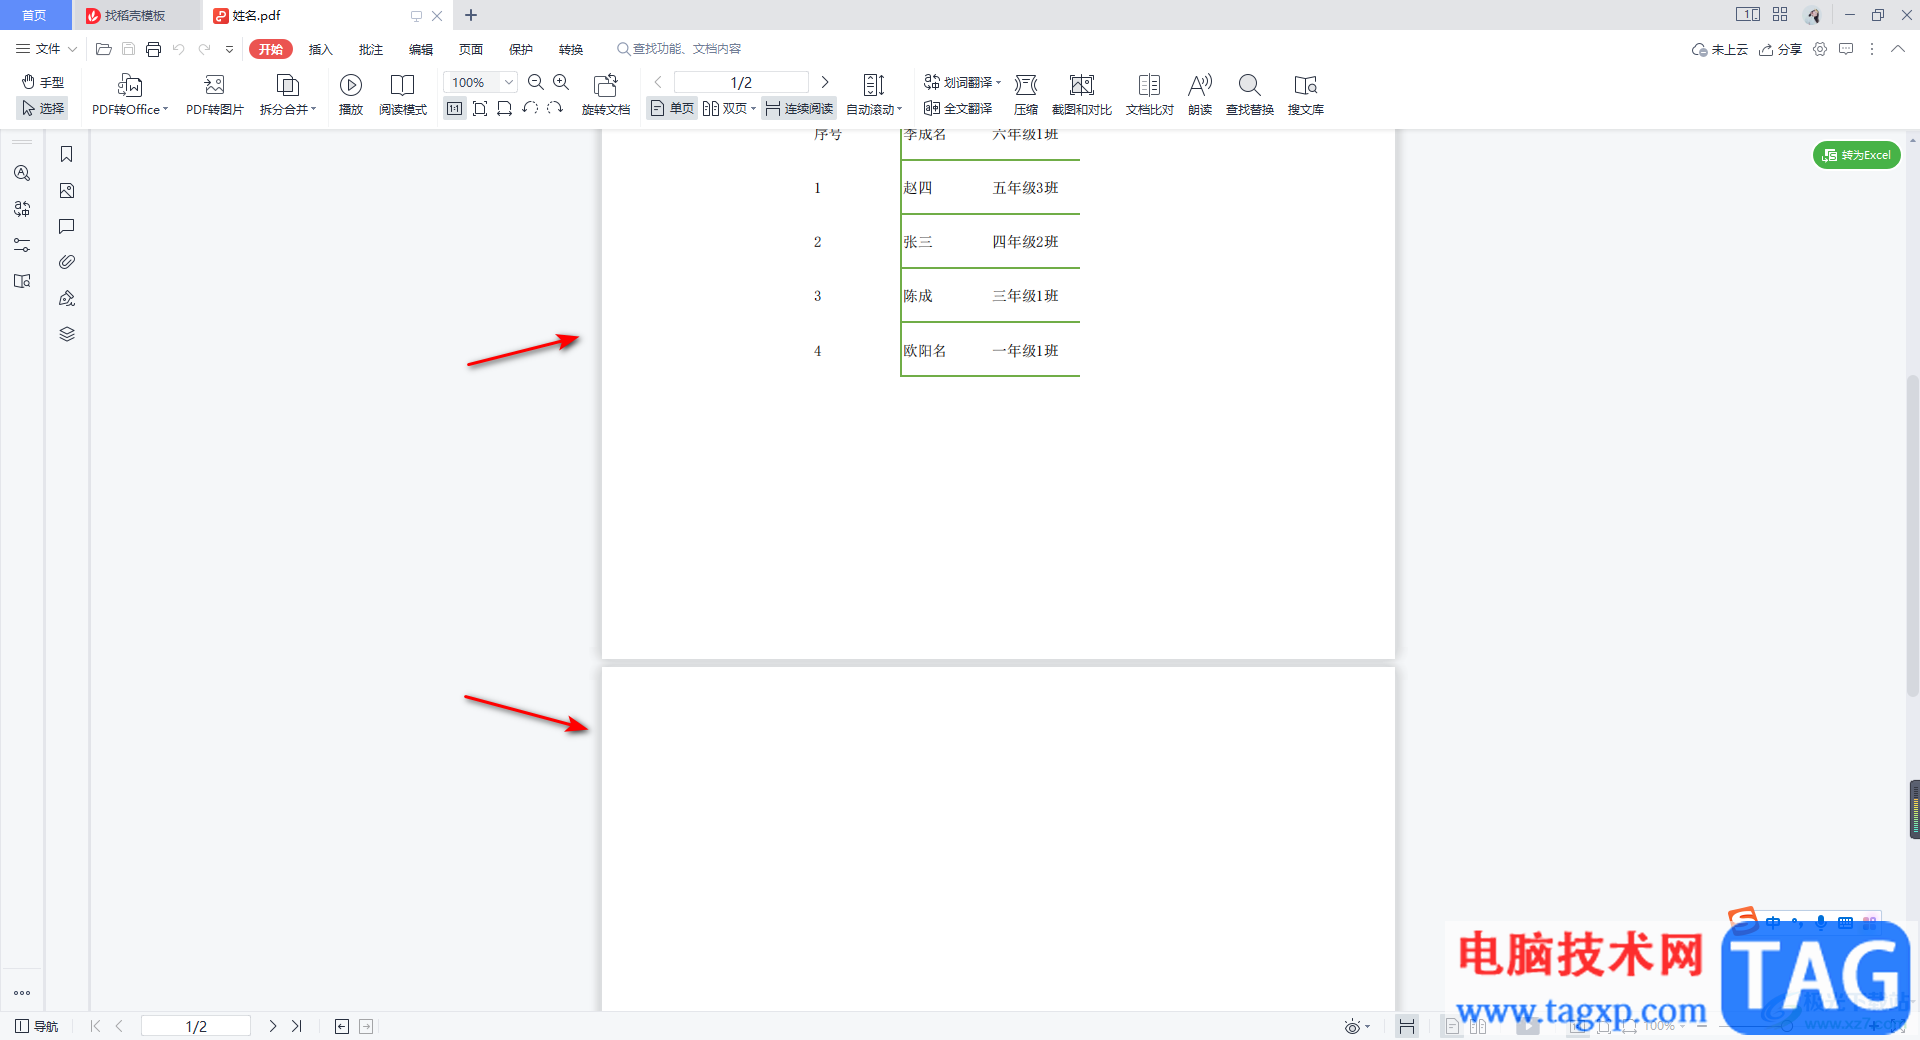Viewport: 1920px width, 1040px height.
Task: Go to previous page in toolbar
Action: (658, 82)
